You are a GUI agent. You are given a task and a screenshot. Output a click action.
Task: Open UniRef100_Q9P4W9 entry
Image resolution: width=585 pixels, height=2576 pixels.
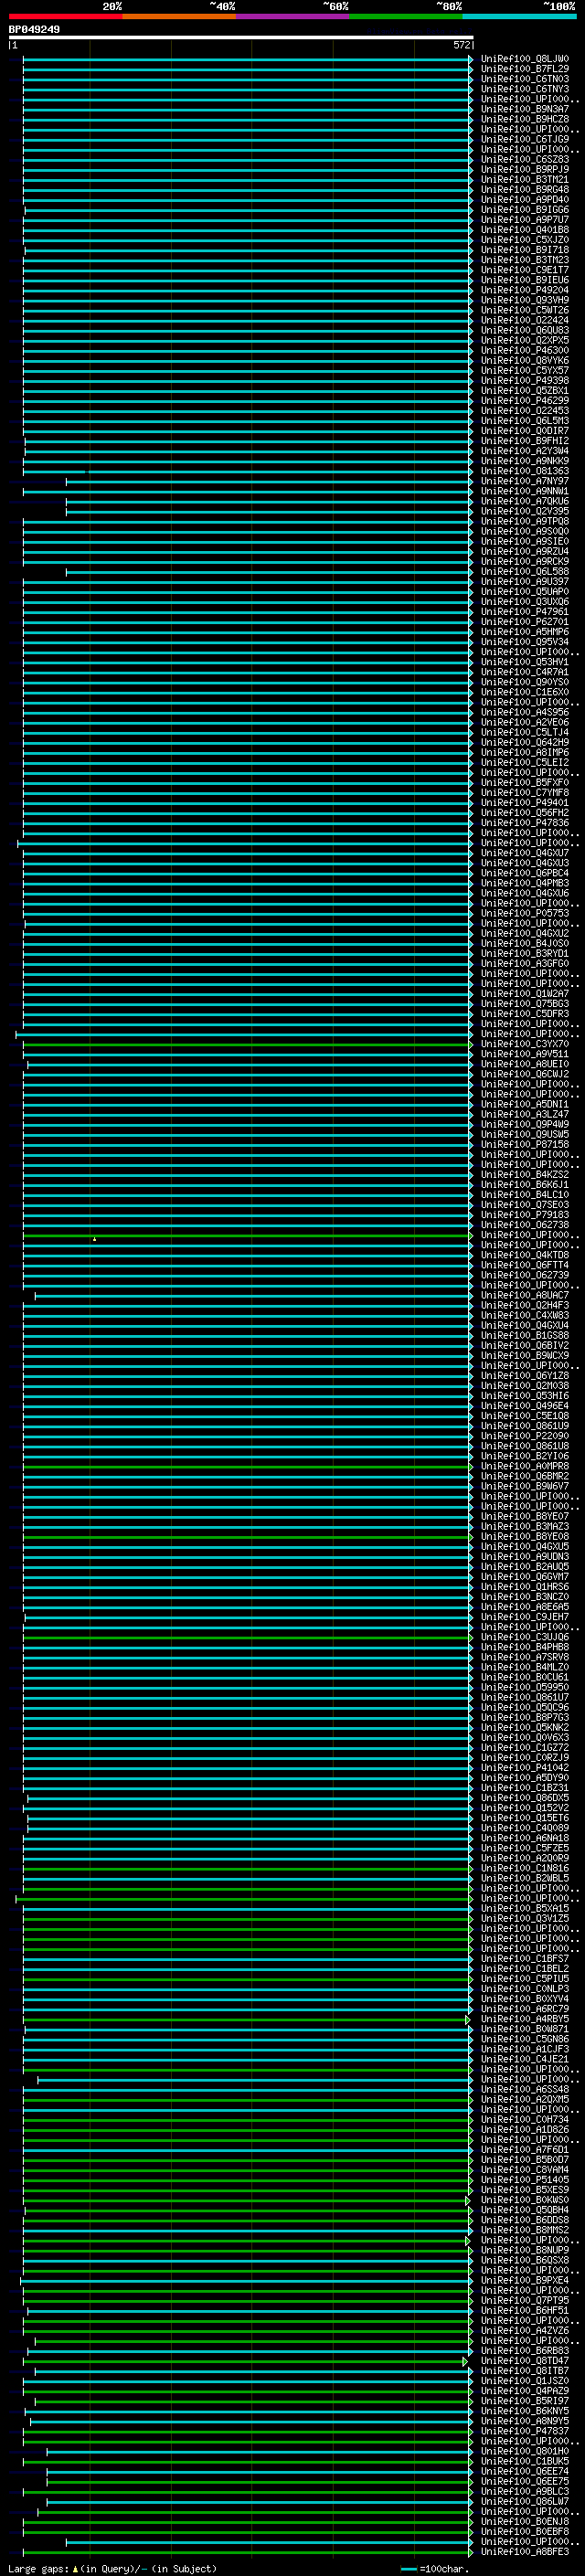(525, 1124)
